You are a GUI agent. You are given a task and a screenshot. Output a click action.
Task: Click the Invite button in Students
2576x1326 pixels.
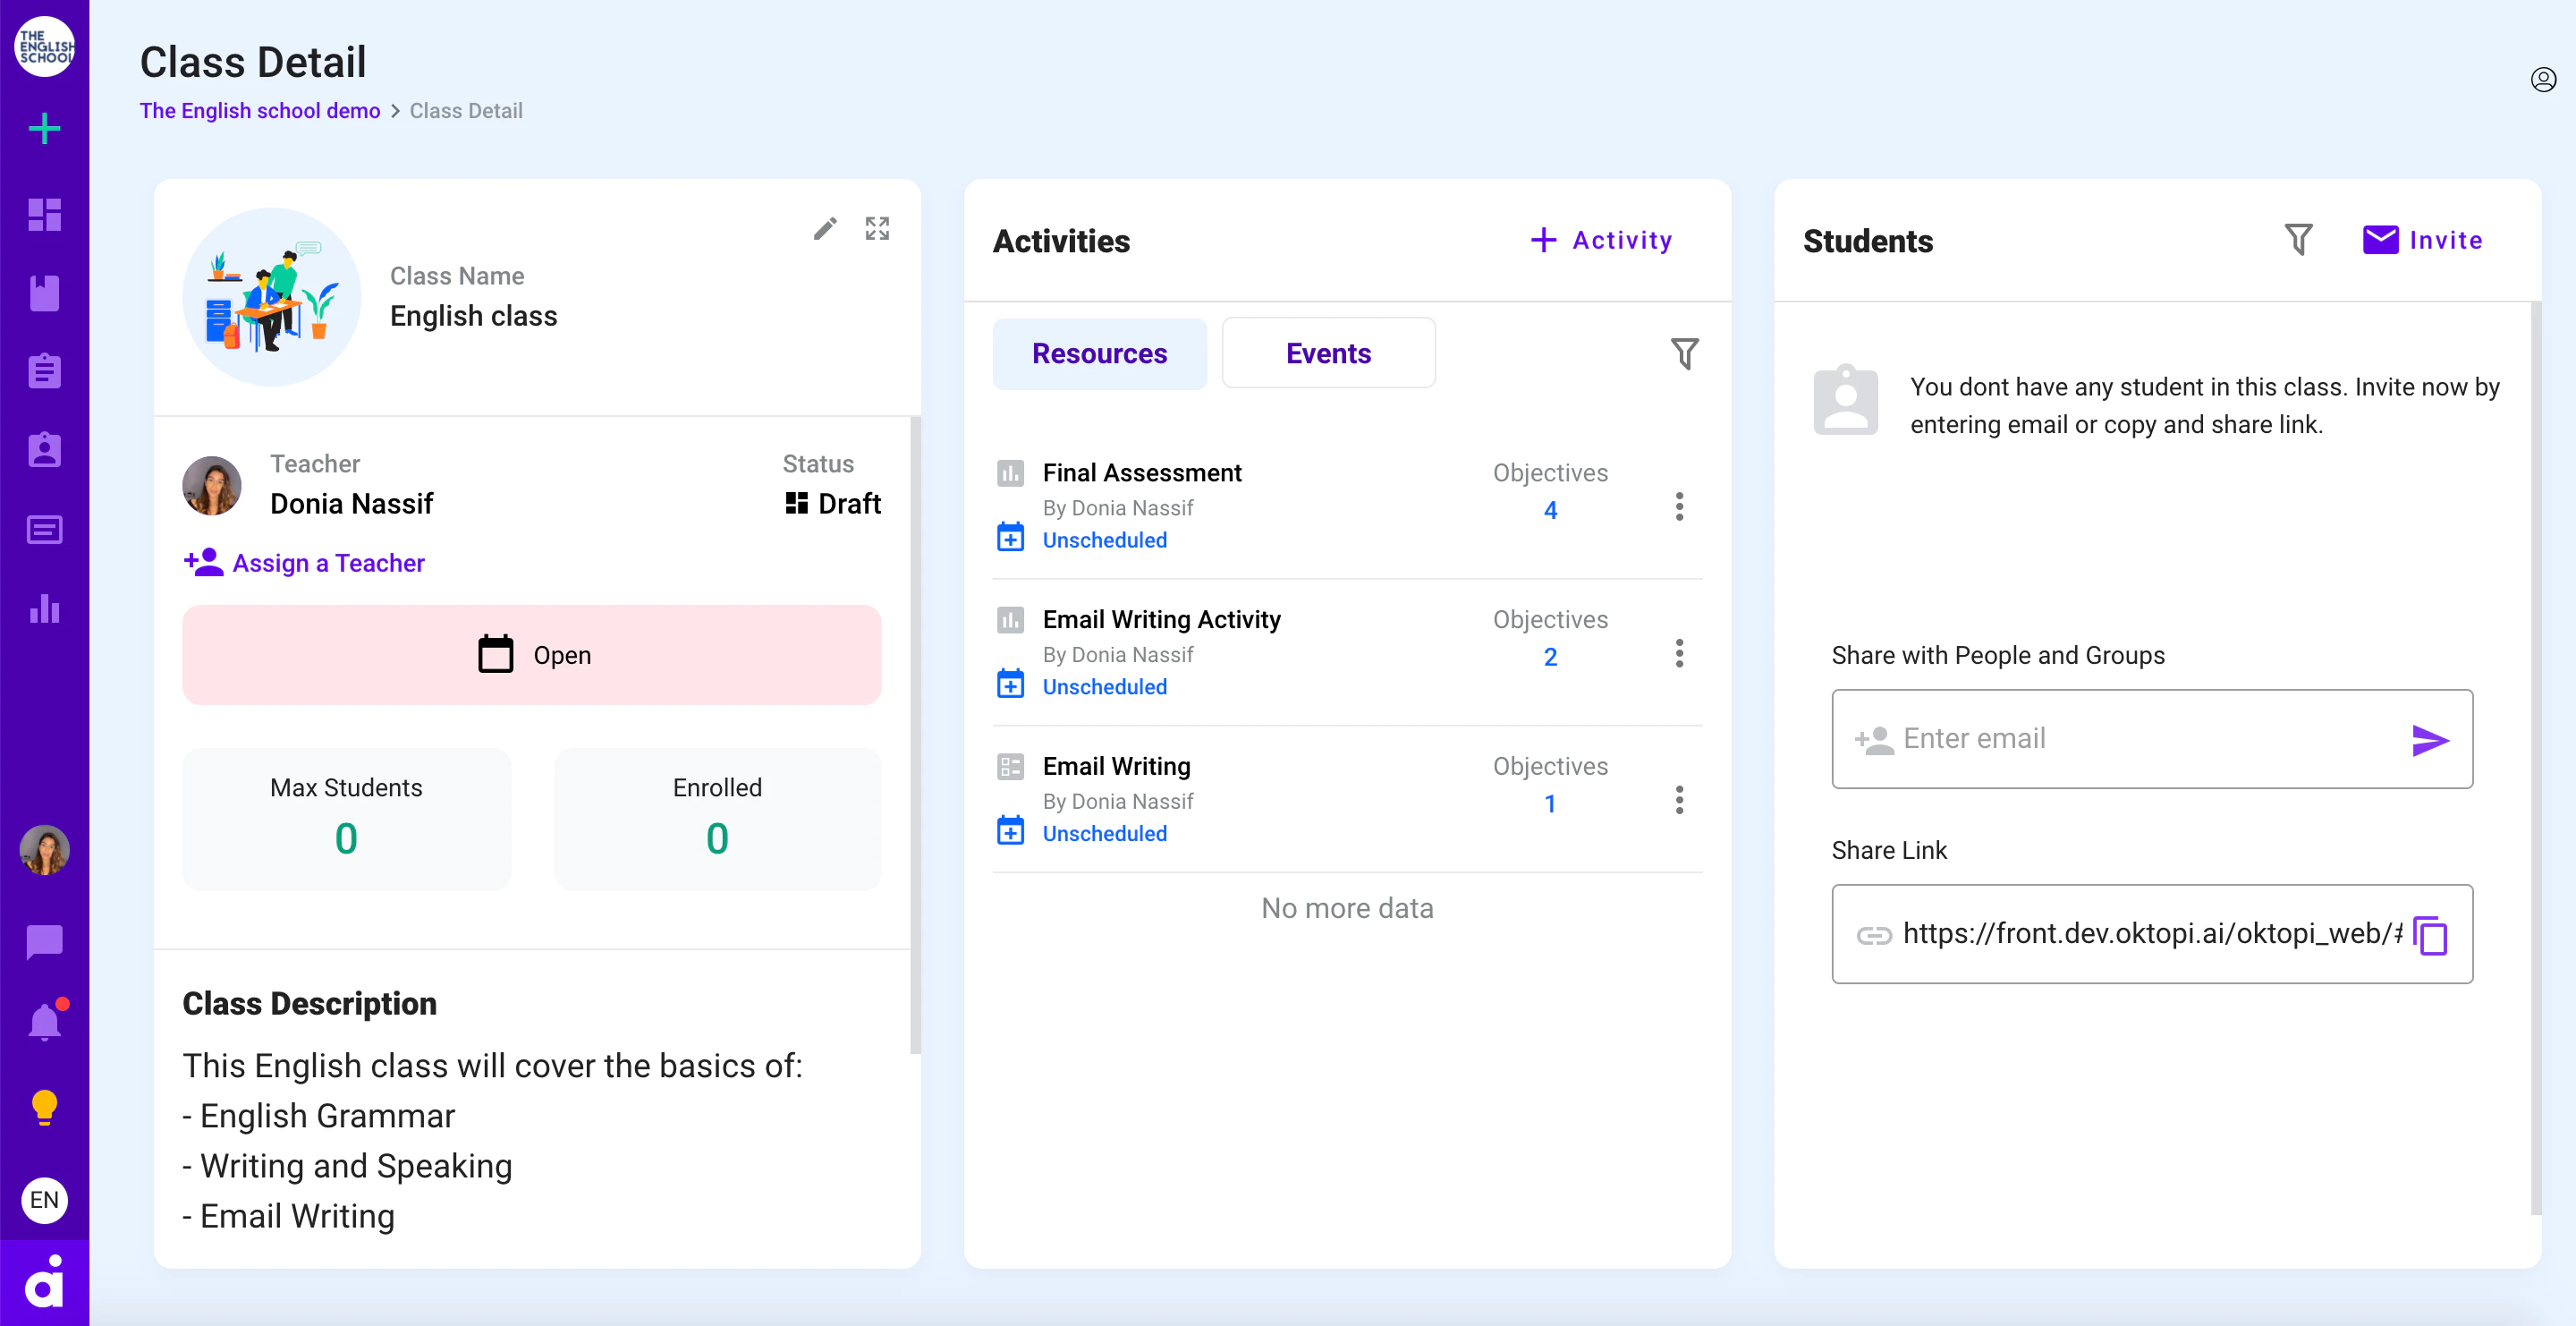click(x=2422, y=240)
